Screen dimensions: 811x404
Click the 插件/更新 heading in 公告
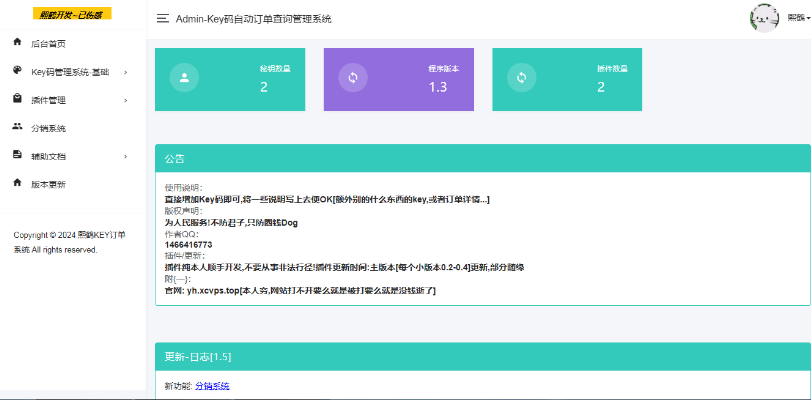[185, 256]
